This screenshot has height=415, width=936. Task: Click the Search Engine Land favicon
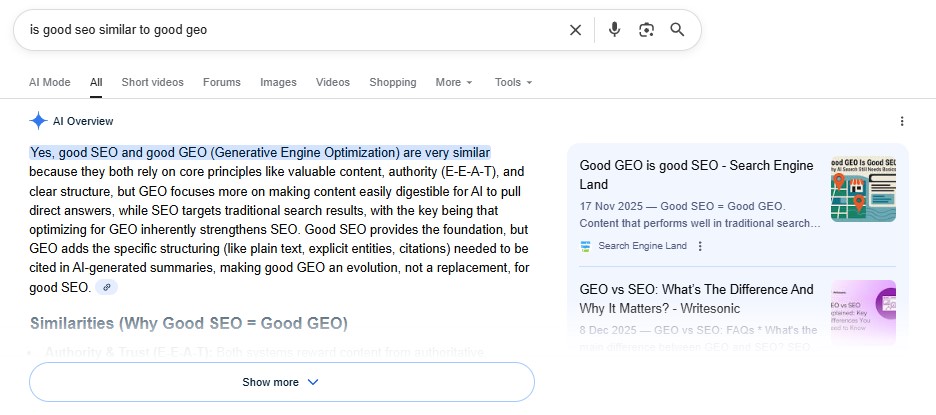(x=585, y=246)
